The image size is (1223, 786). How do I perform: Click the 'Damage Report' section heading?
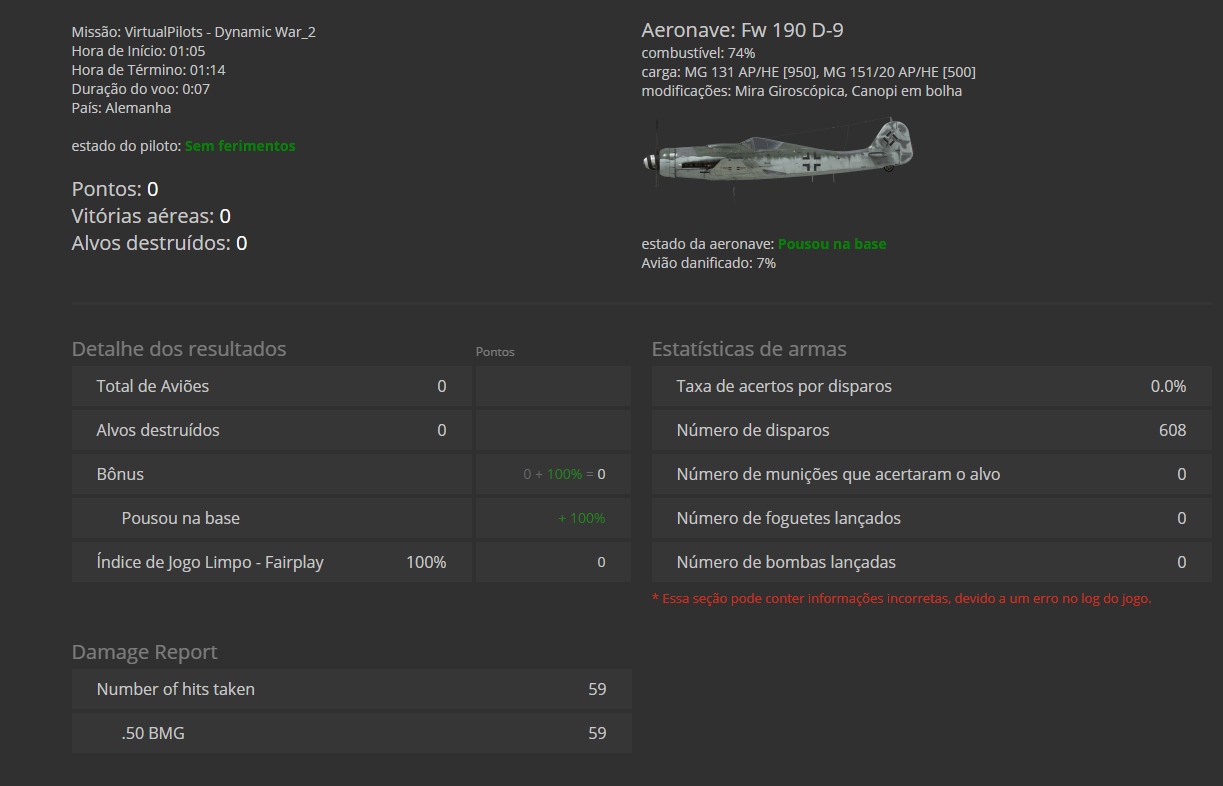145,652
